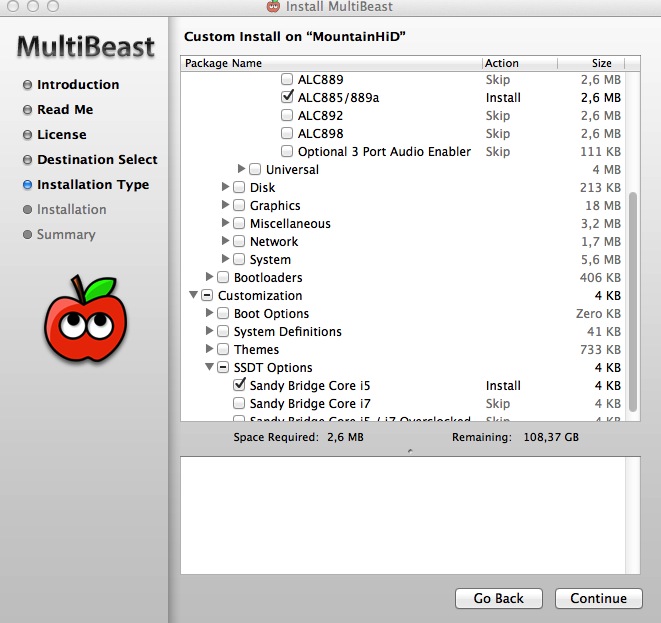Expand the Miscellaneous group triangle
661x623 pixels.
pos(226,223)
